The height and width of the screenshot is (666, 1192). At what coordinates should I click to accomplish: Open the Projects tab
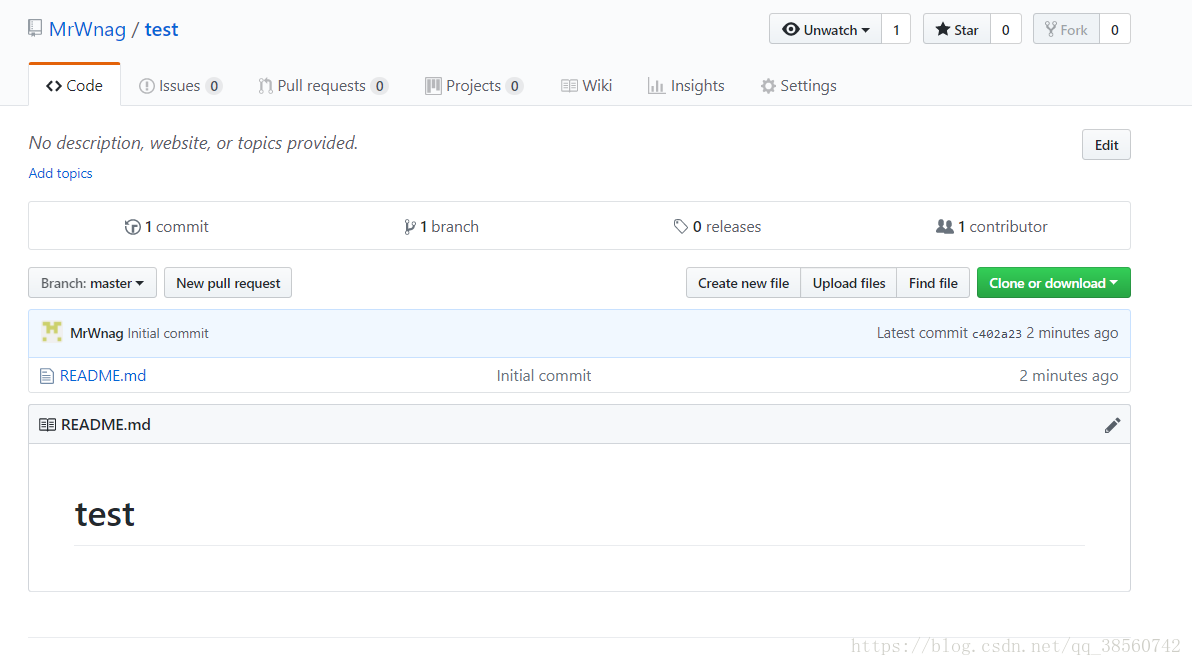tap(474, 85)
